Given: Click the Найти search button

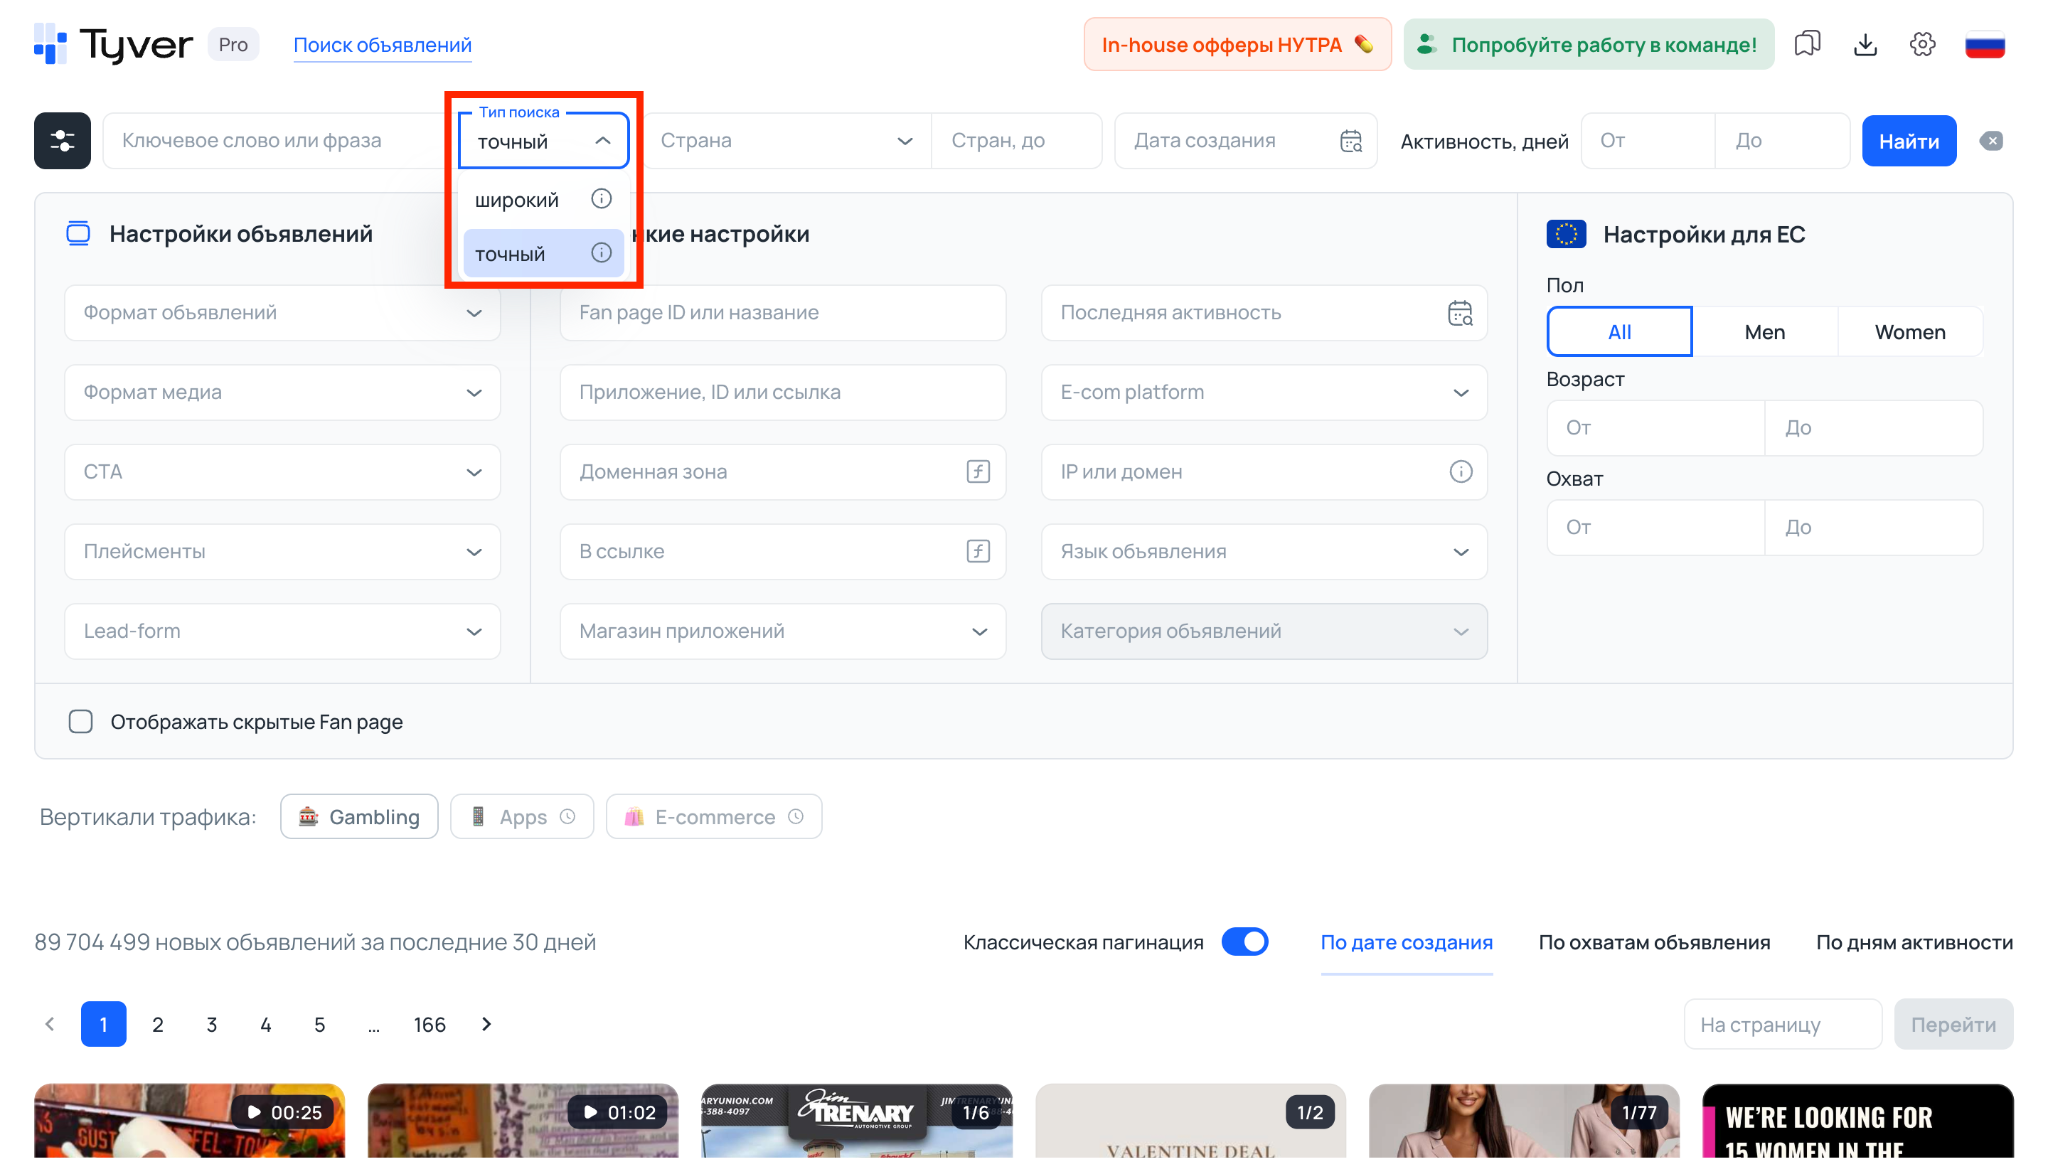Looking at the screenshot, I should 1908,140.
